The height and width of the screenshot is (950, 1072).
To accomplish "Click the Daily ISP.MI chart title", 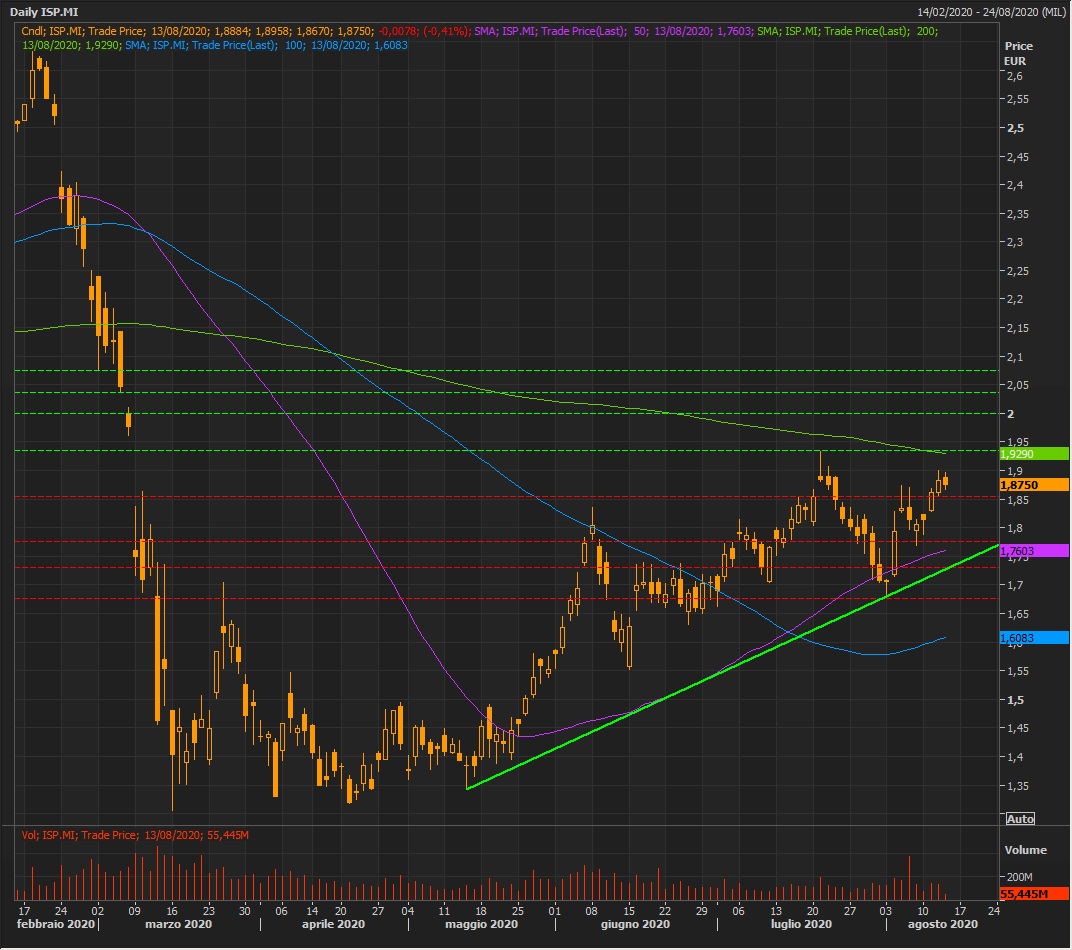I will [x=44, y=12].
